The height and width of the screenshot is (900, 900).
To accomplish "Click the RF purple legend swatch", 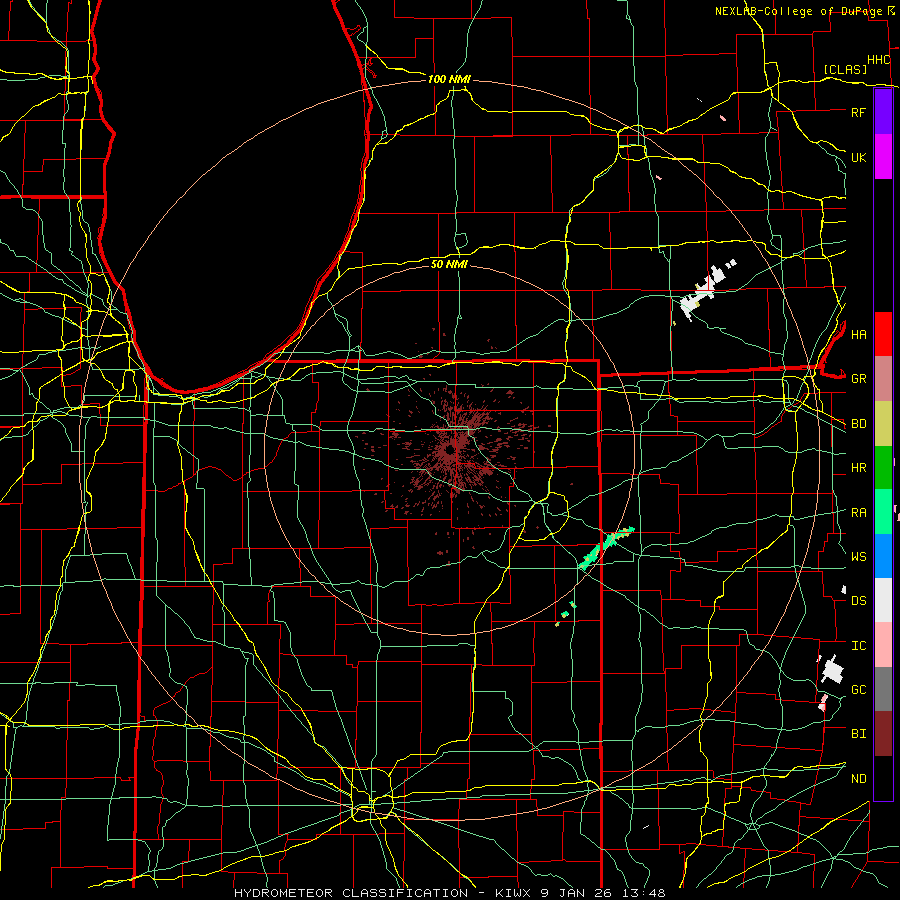I will click(x=883, y=112).
